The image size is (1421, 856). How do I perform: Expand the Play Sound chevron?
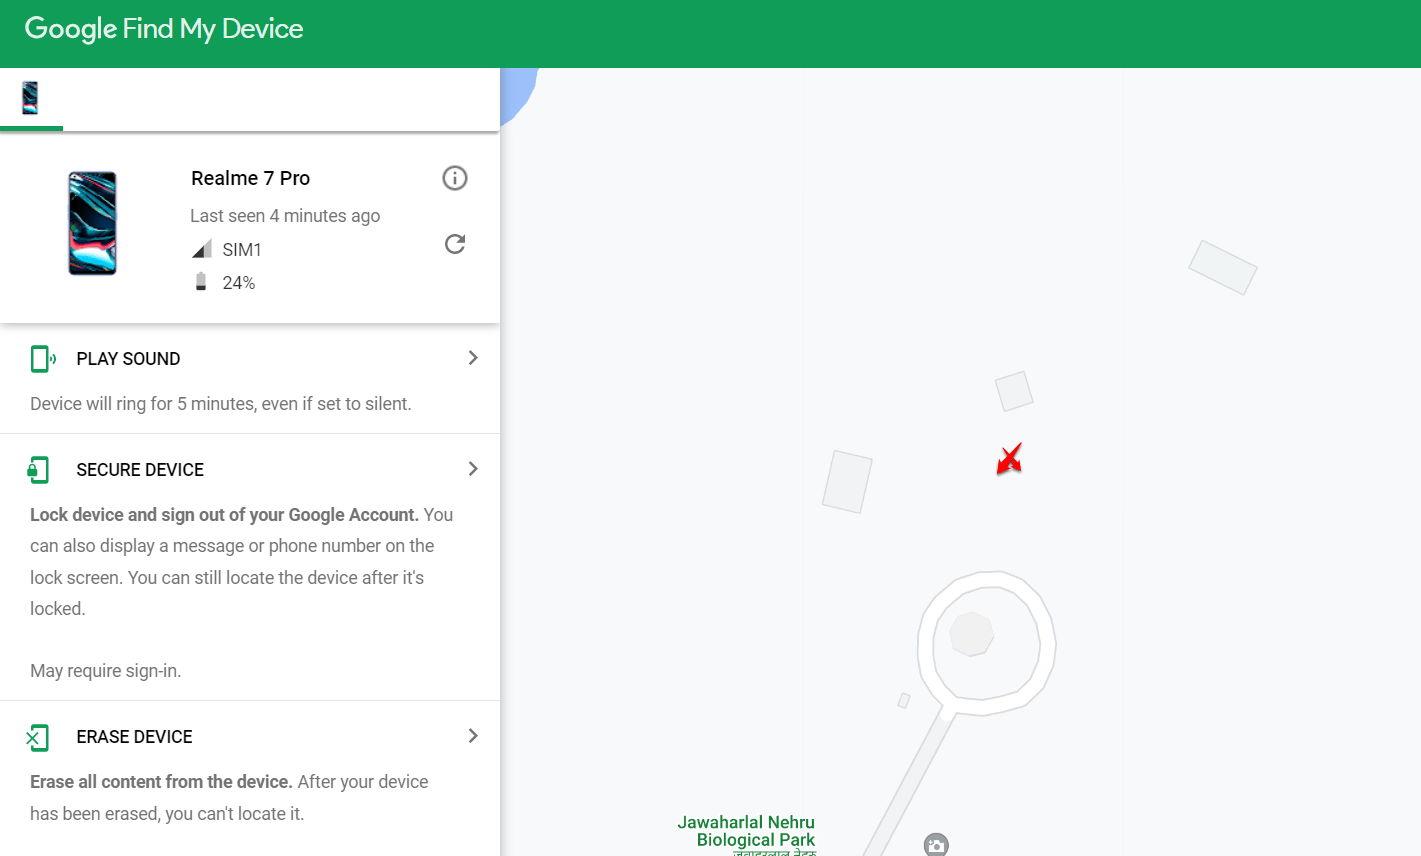coord(473,358)
